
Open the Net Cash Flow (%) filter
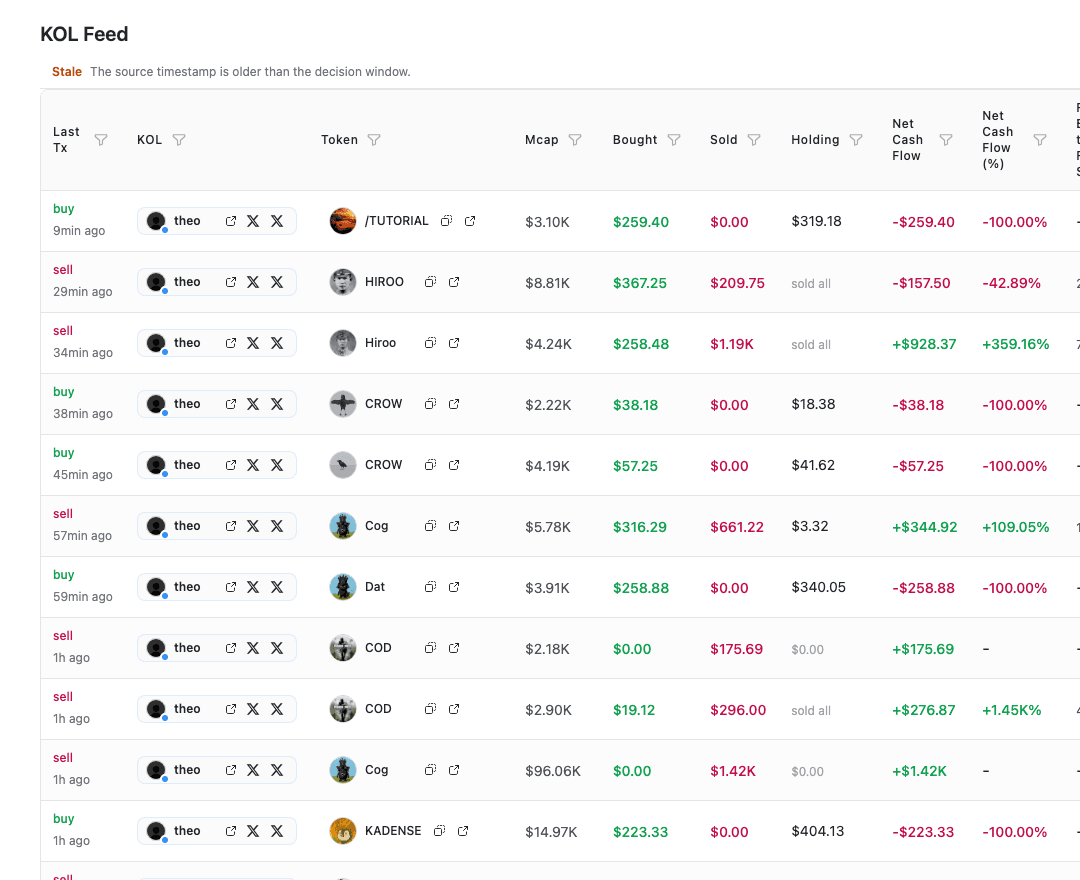1040,140
